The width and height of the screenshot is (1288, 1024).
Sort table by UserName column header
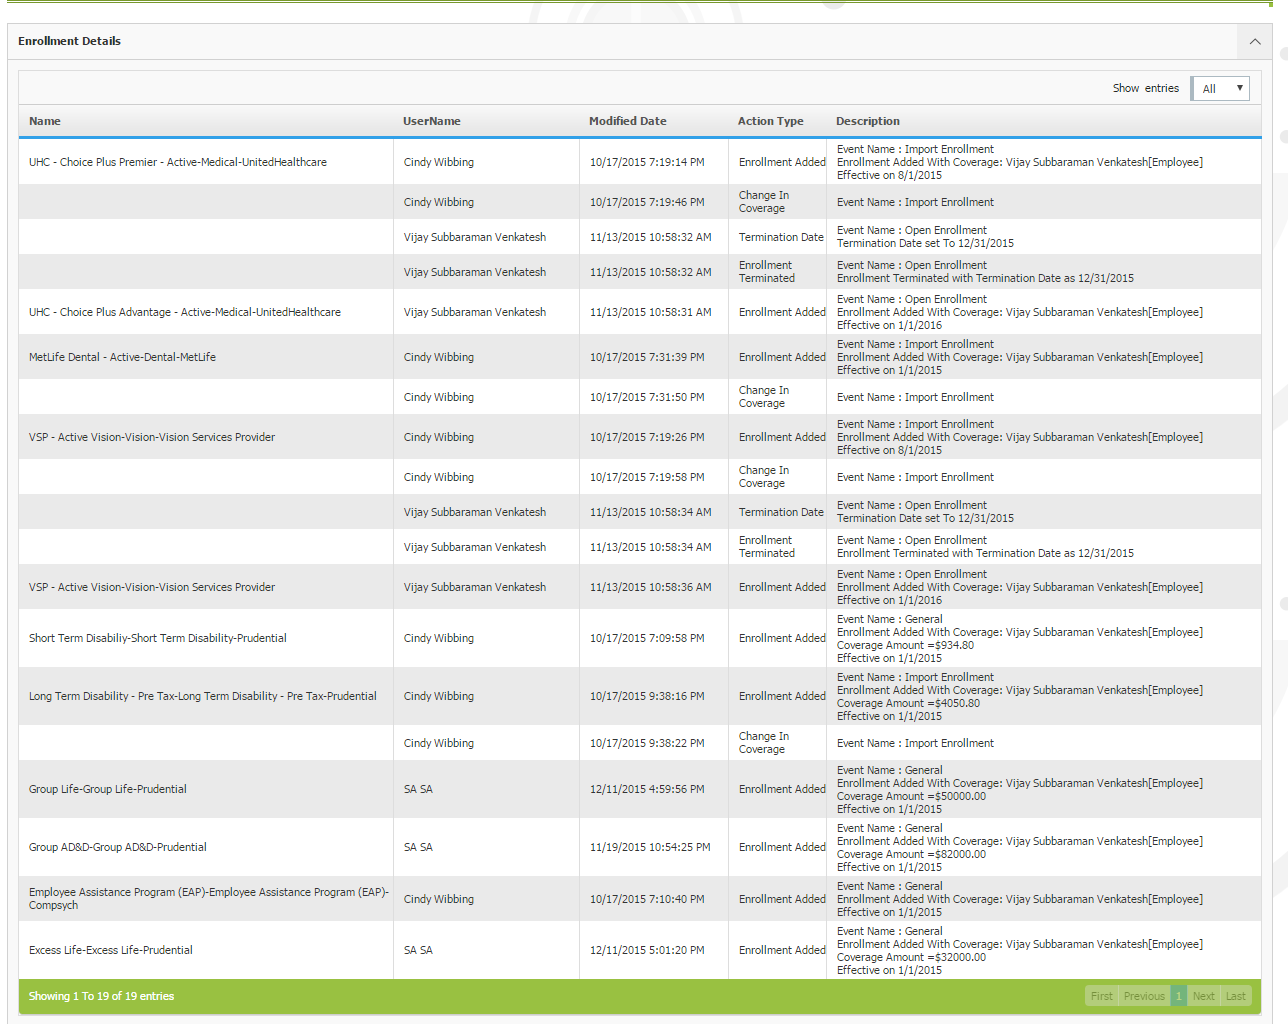coord(431,121)
